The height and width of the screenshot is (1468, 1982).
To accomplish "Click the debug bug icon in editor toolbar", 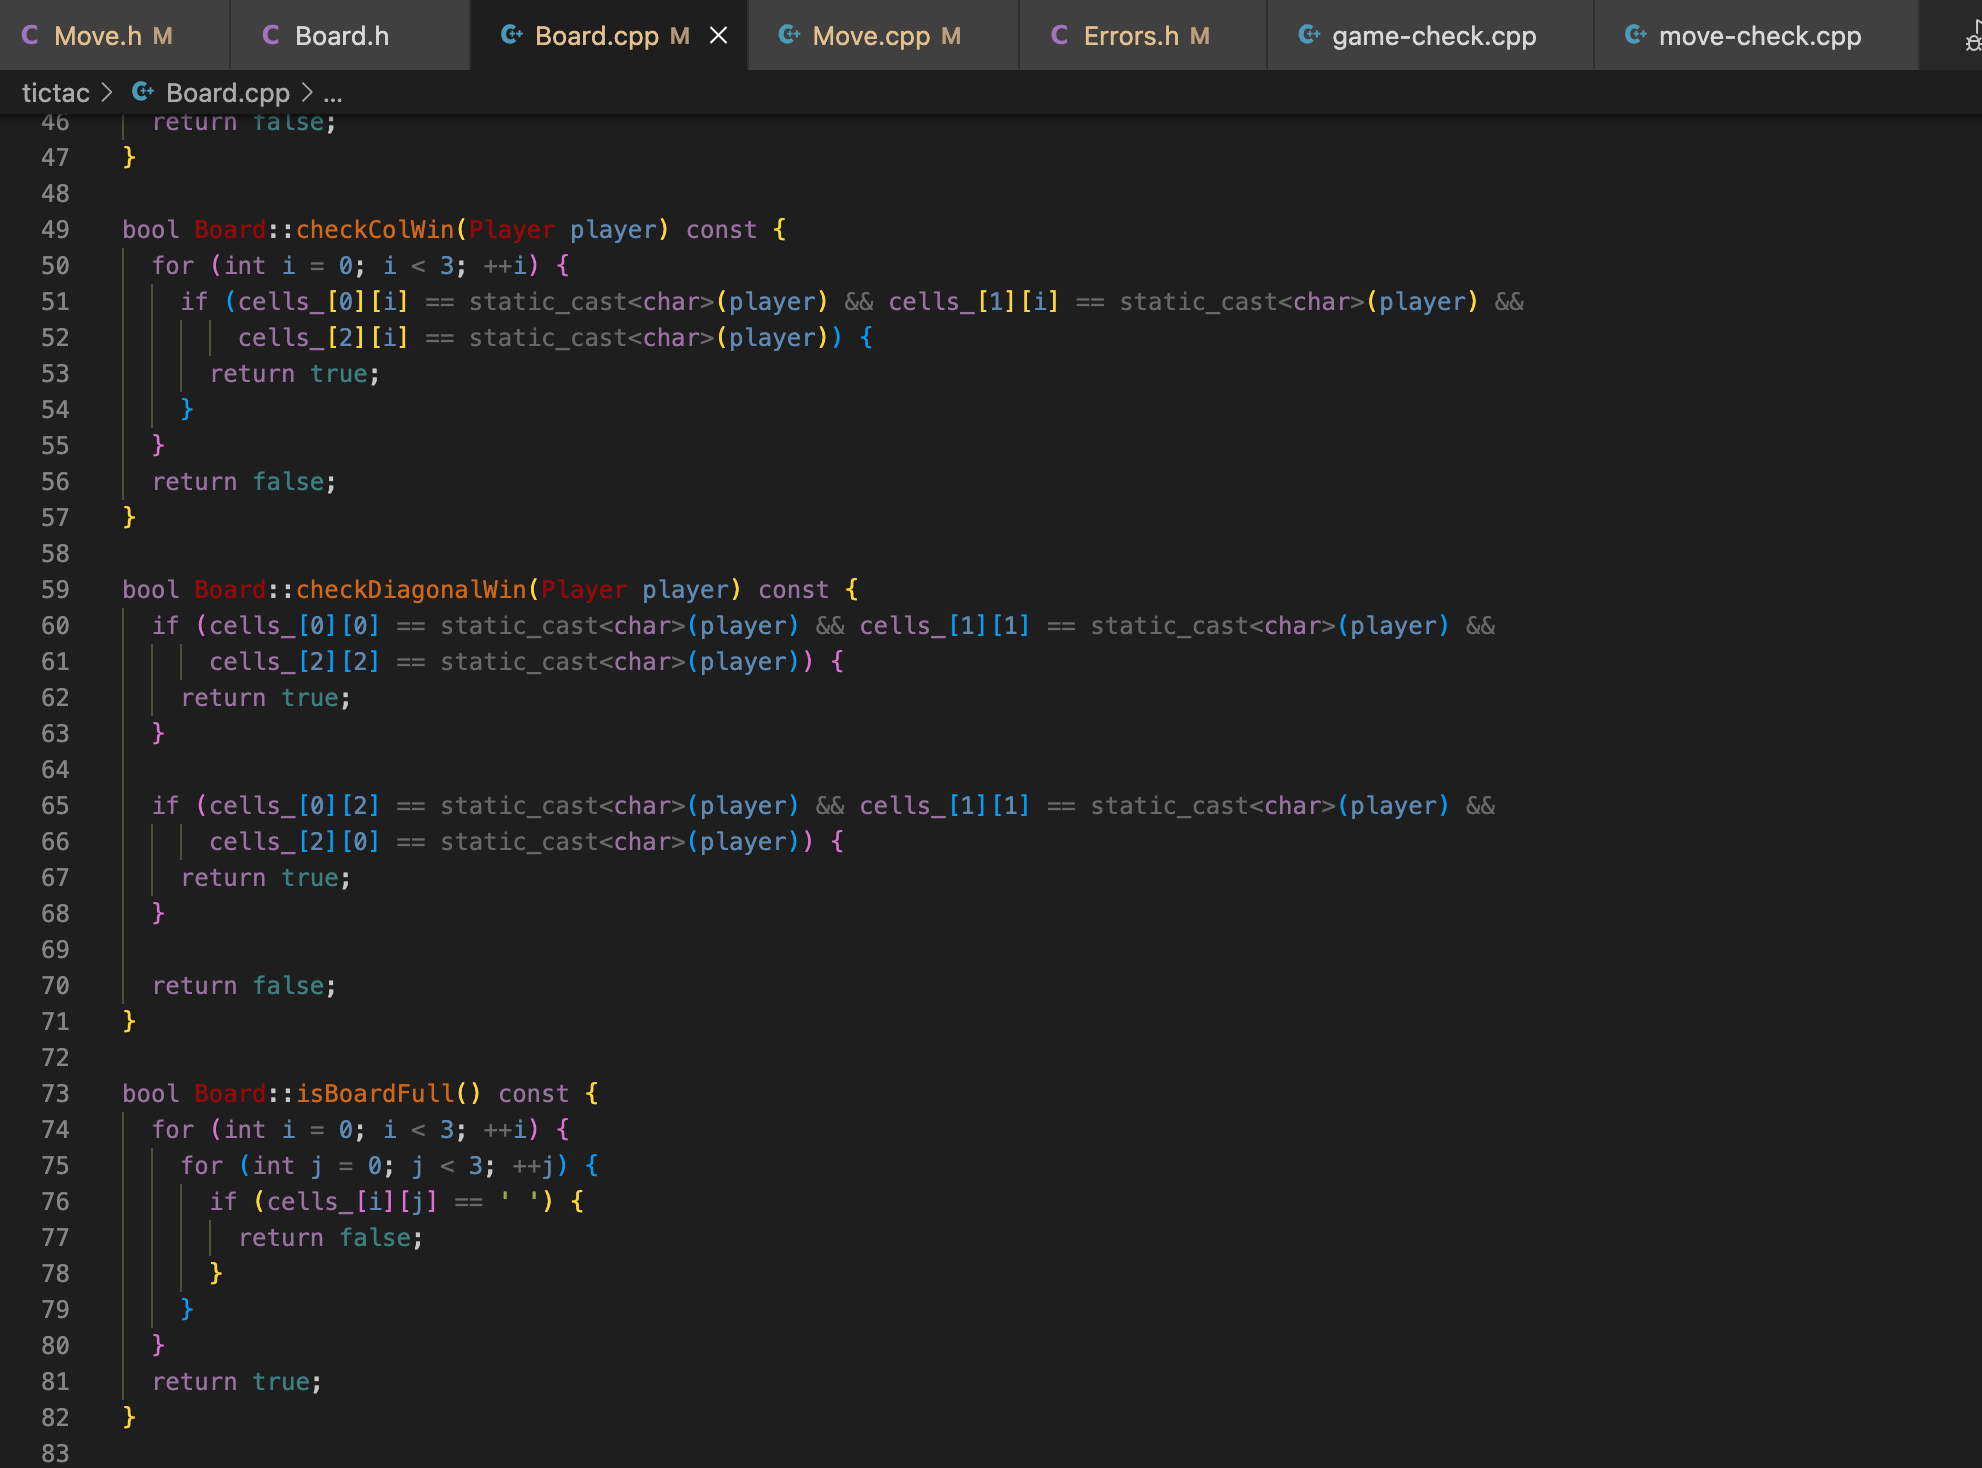I will (1972, 38).
